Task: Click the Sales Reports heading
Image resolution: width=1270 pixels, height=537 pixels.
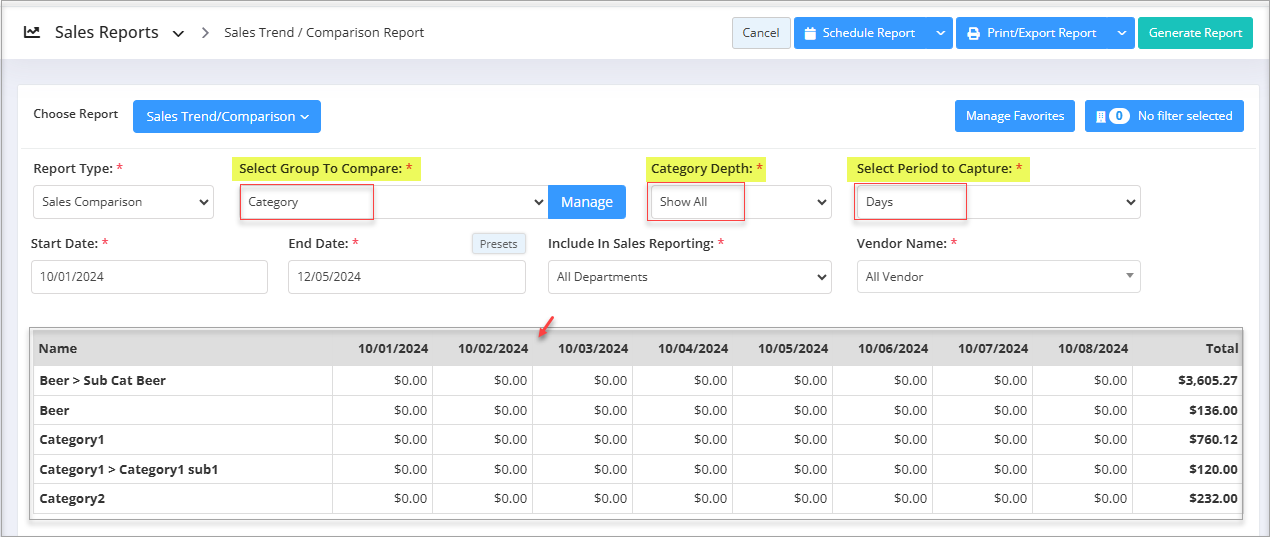Action: click(x=107, y=33)
